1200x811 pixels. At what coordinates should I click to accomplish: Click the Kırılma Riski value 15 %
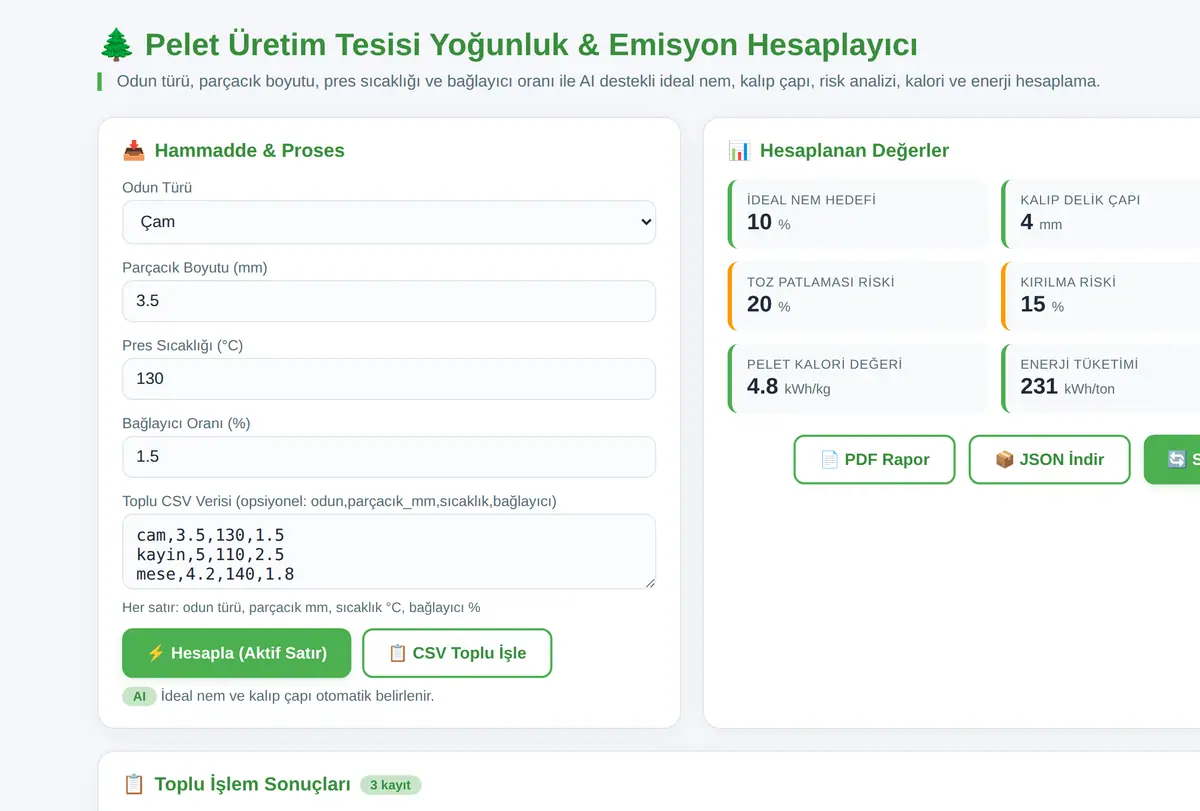[1042, 304]
